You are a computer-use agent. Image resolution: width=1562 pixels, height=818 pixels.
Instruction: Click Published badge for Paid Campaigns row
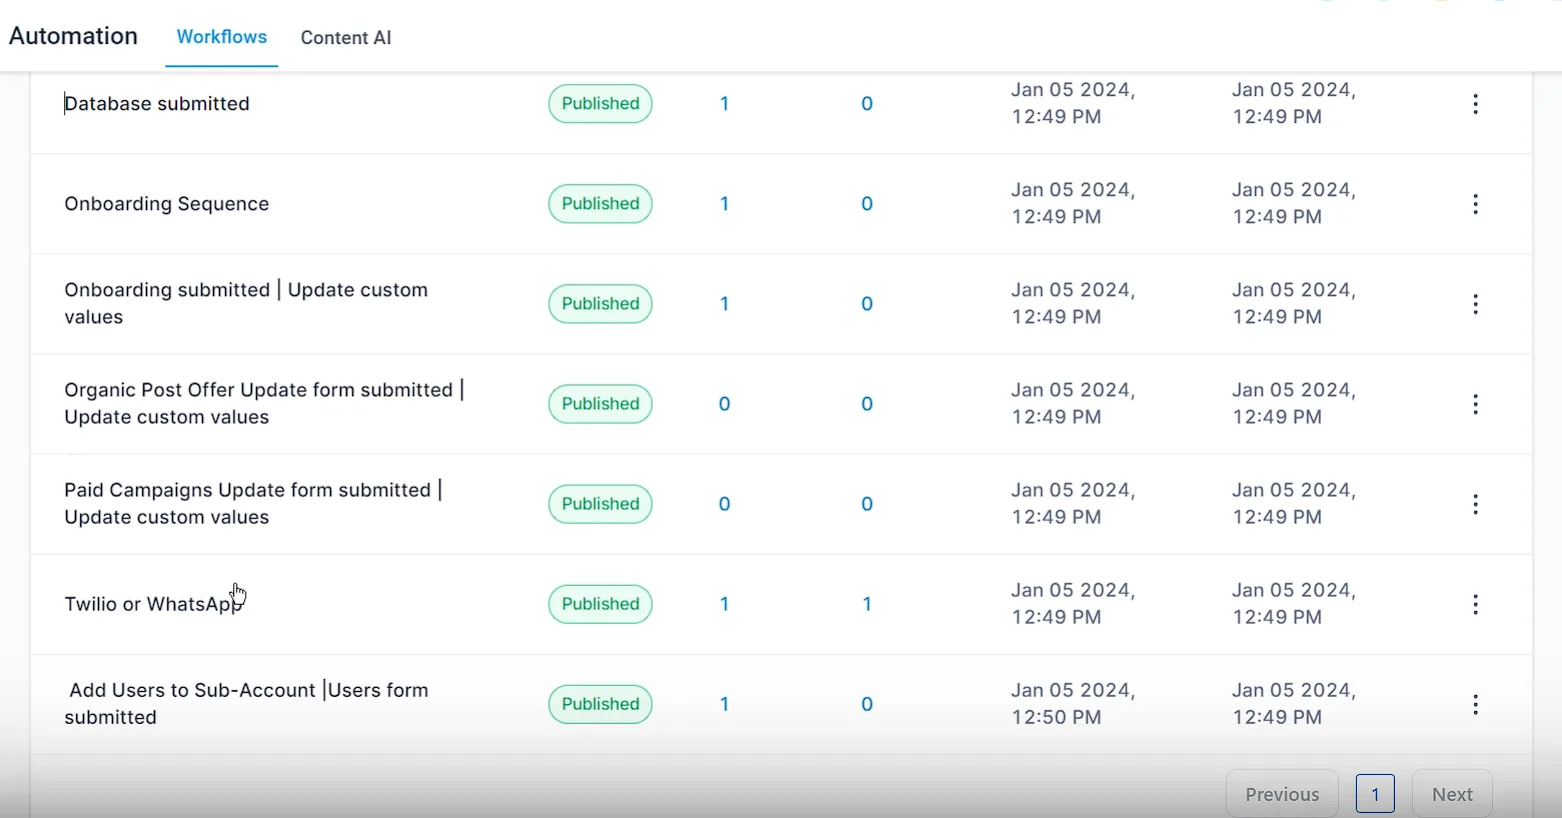[600, 504]
